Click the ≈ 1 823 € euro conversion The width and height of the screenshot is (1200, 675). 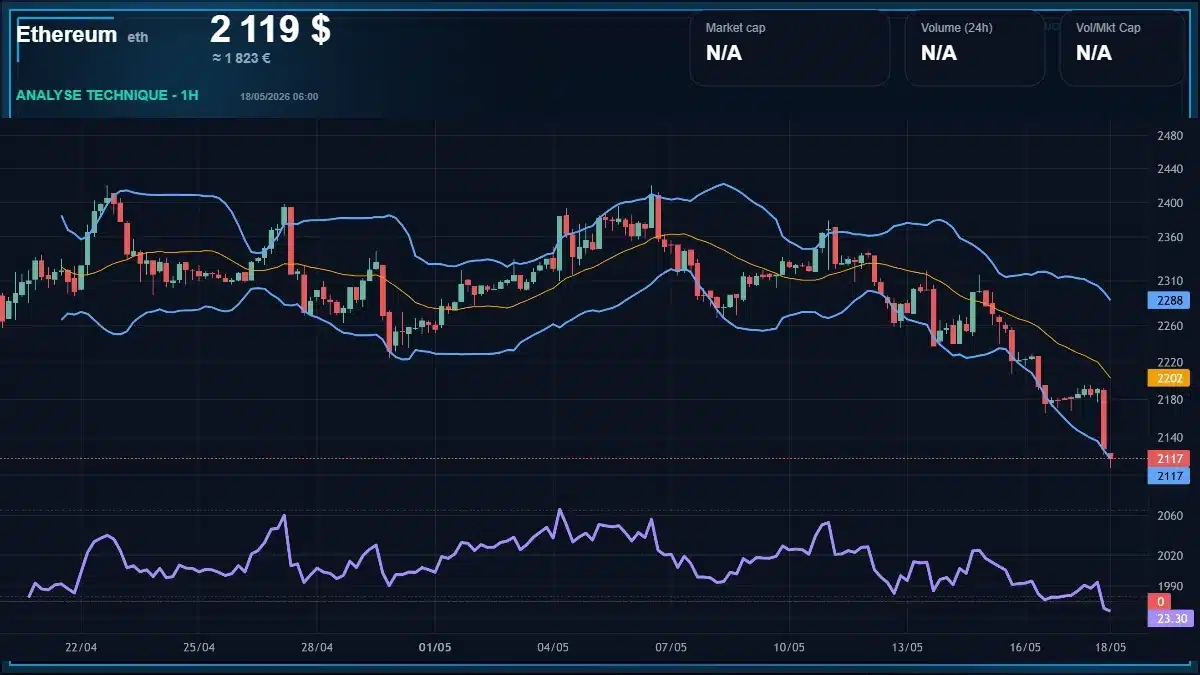click(241, 58)
